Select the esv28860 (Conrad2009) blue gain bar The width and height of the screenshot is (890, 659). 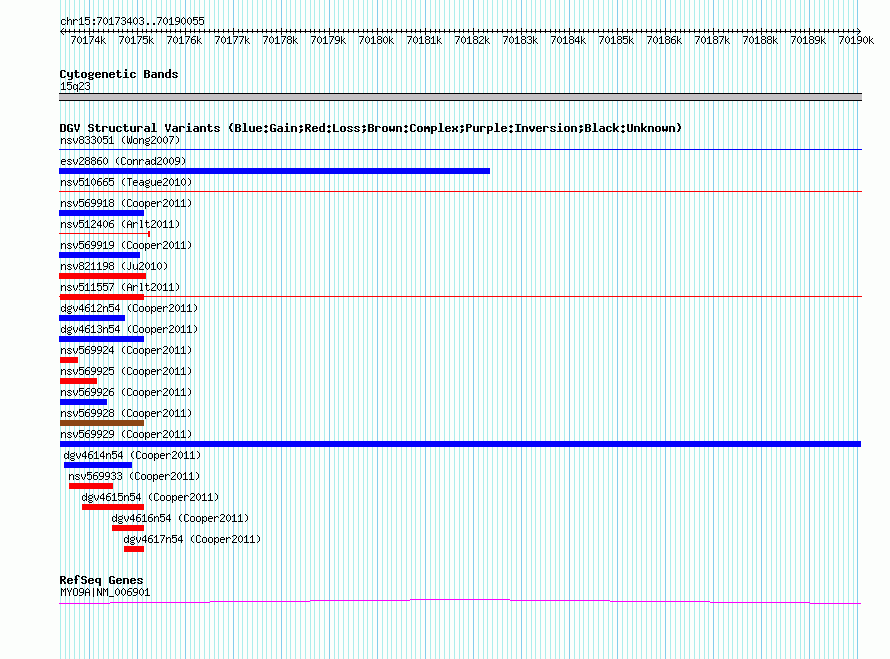point(274,171)
